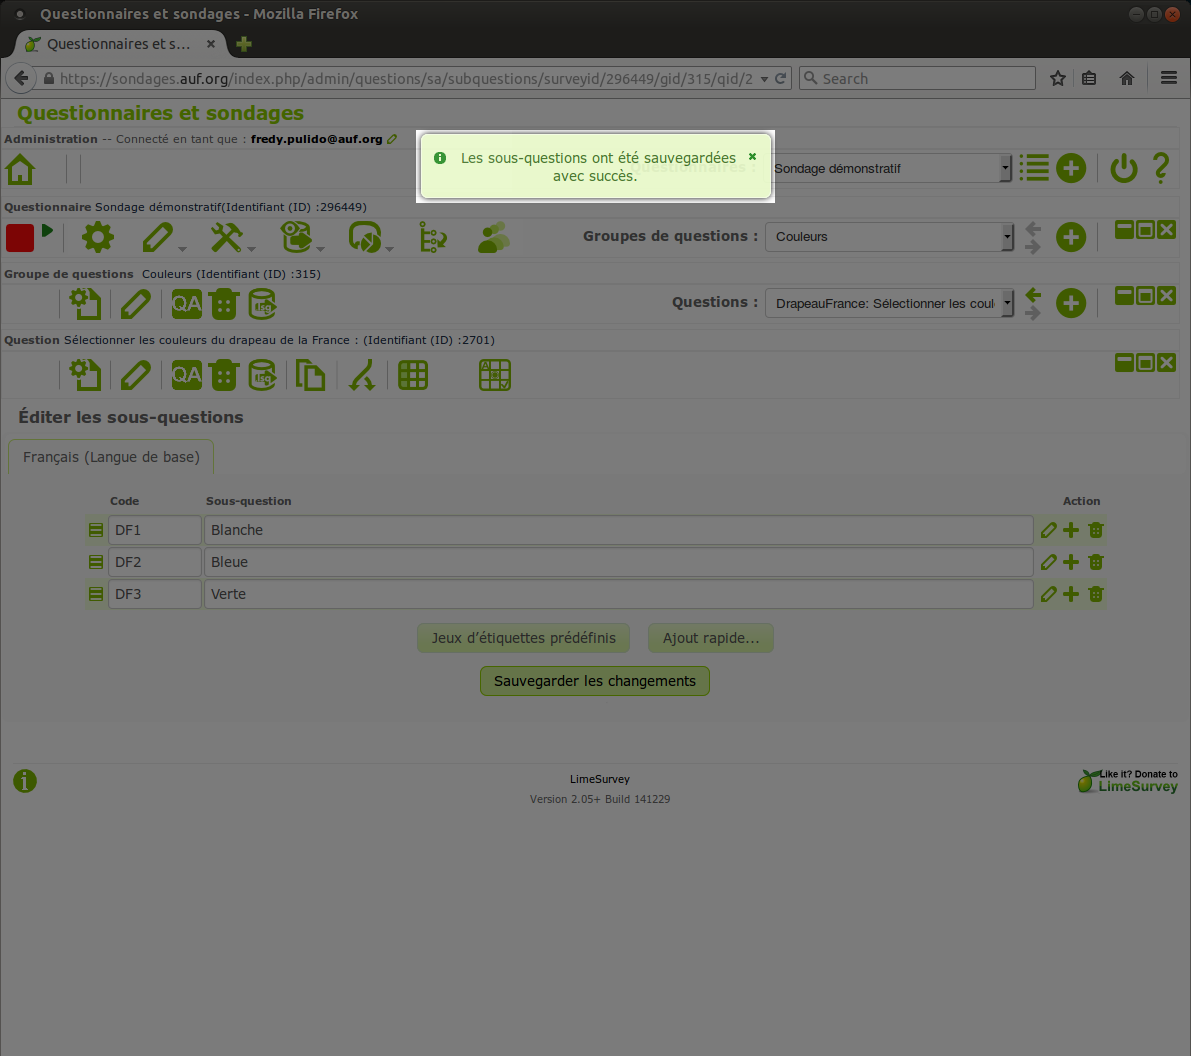Open question group organizer tree icon
The image size is (1191, 1056).
[433, 237]
